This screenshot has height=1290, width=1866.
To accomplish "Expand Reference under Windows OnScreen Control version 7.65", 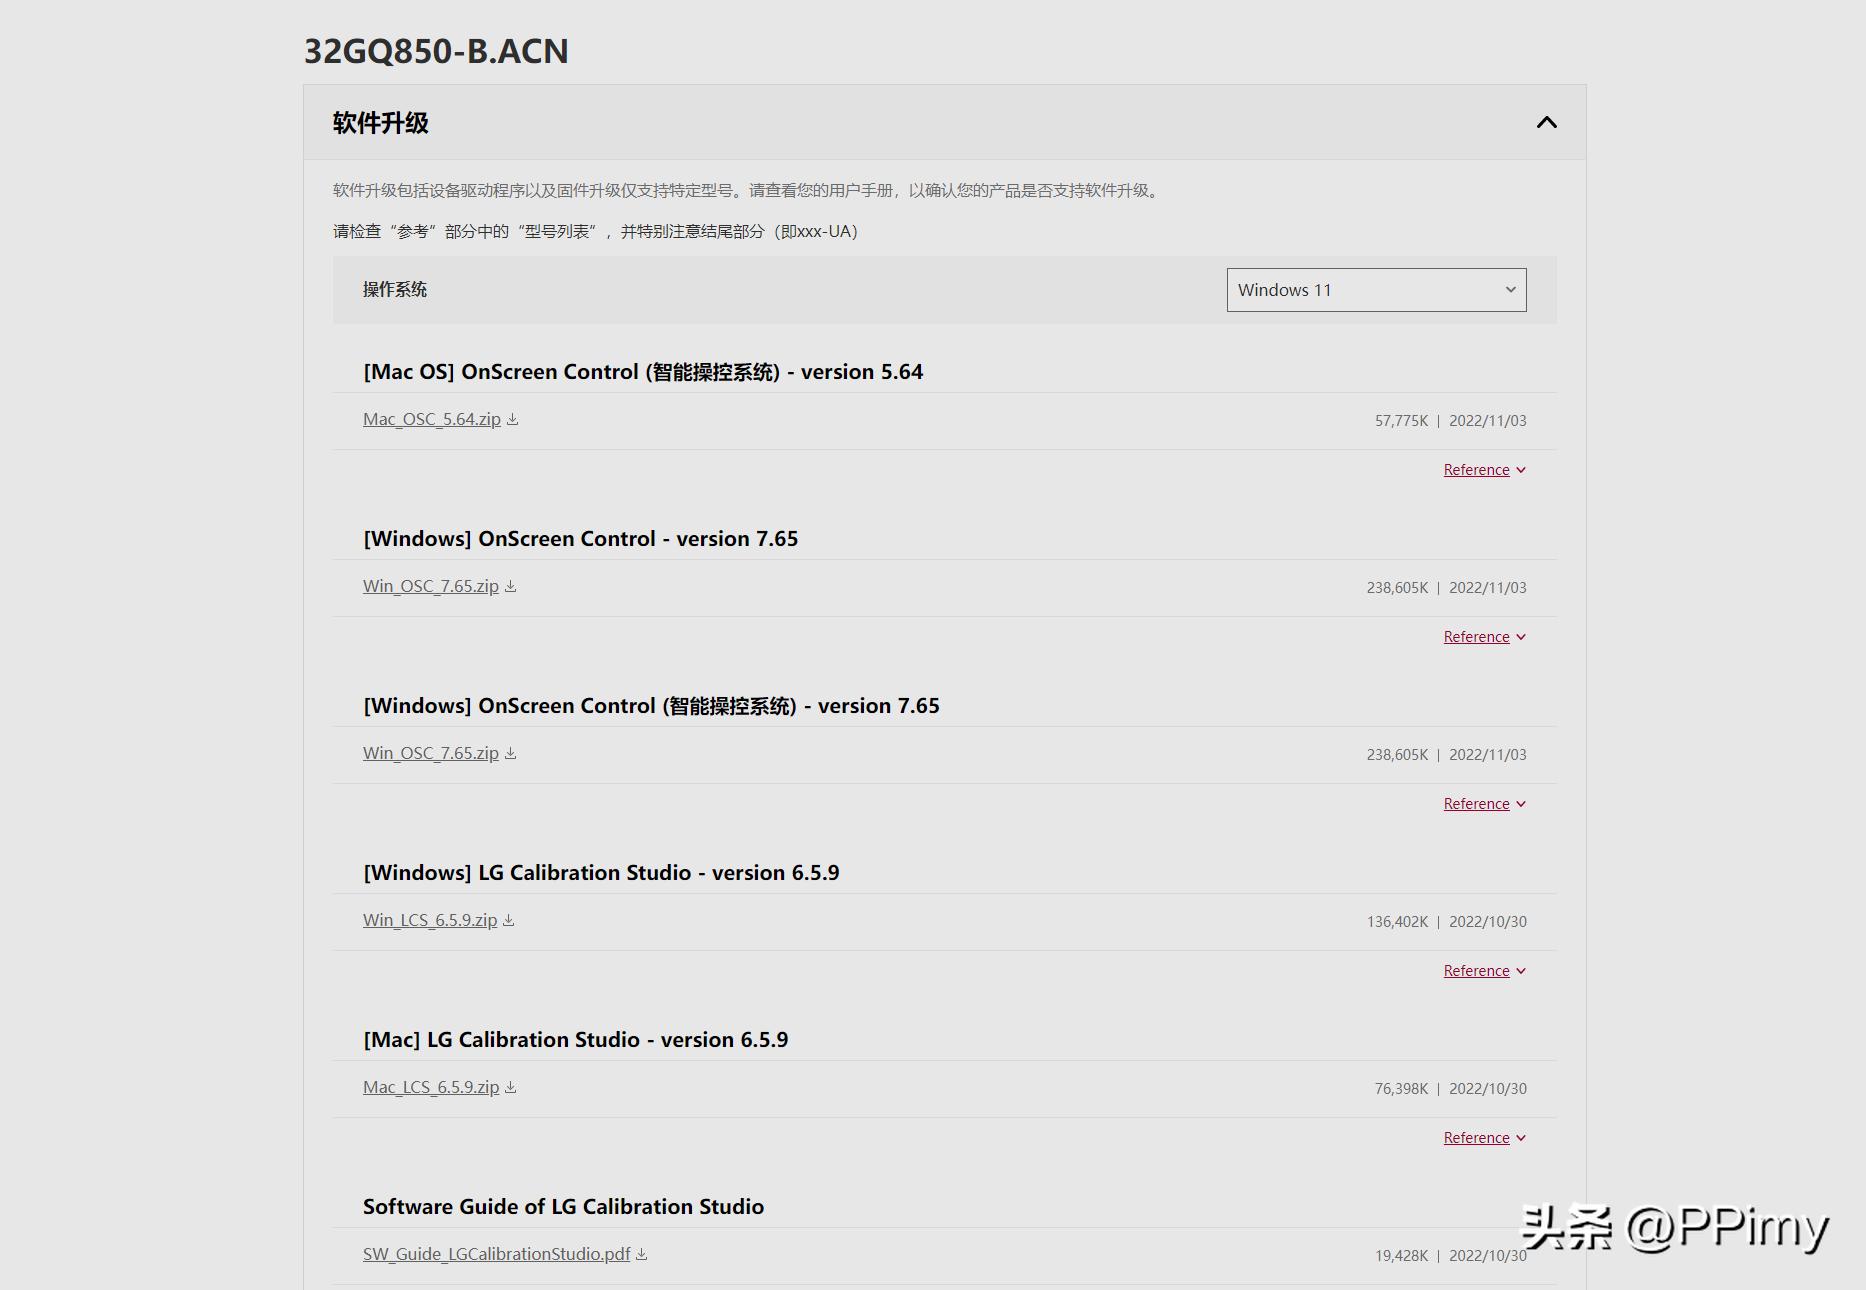I will tap(1484, 637).
